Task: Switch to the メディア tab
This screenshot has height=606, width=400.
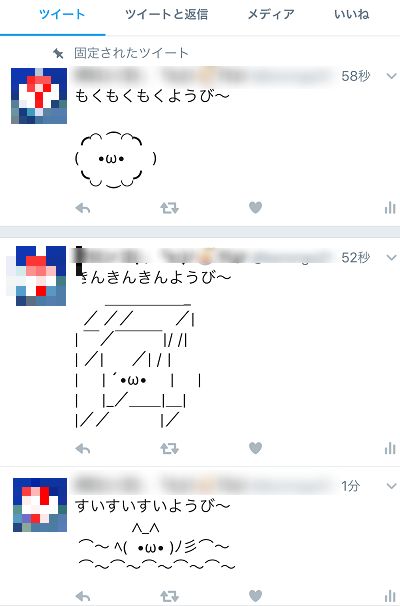Action: [271, 15]
